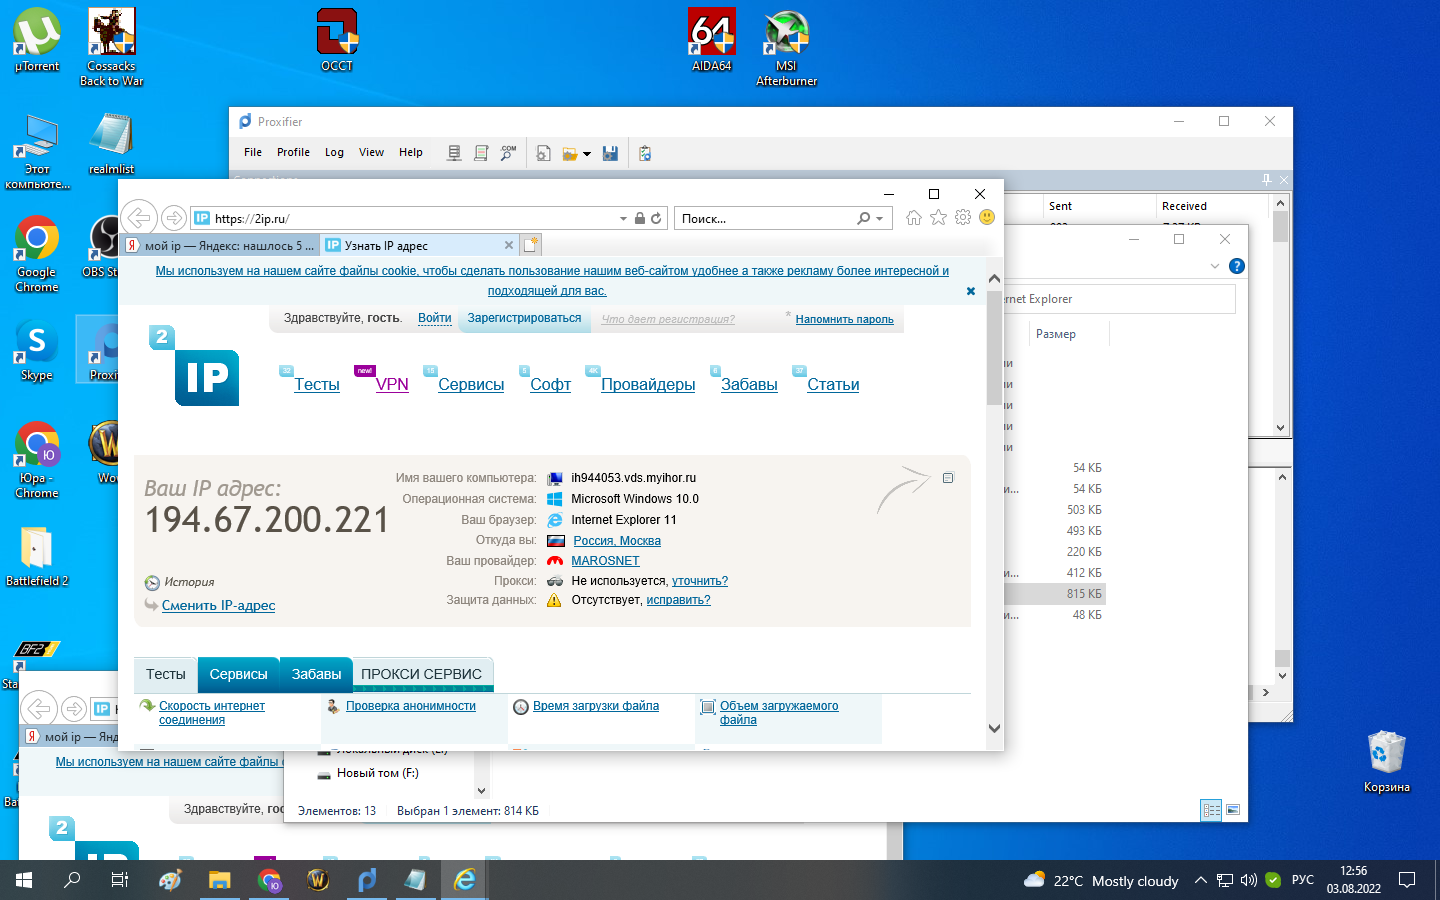Go to browser Home page icon
This screenshot has height=900, width=1440.
pos(913,218)
